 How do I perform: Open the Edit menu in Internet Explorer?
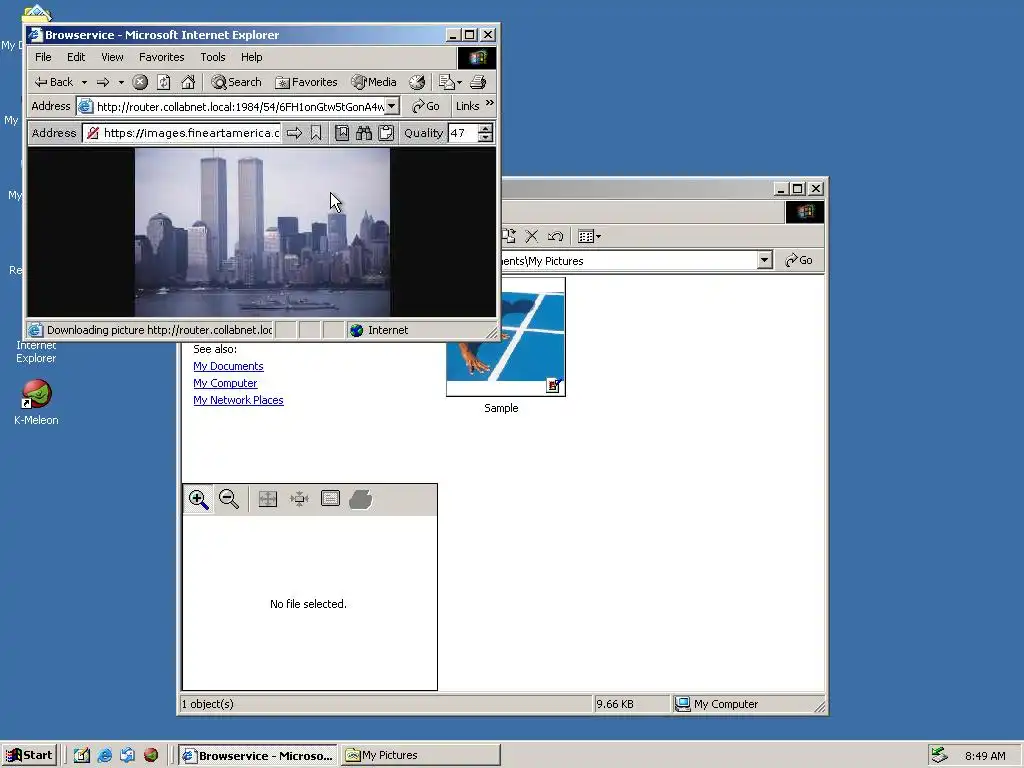pyautogui.click(x=76, y=57)
